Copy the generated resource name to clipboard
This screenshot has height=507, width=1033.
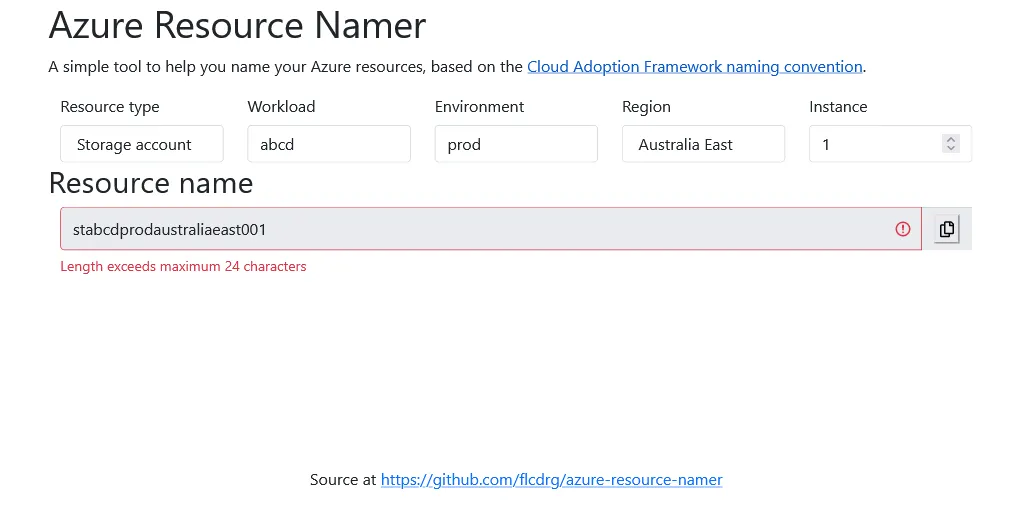tap(946, 229)
